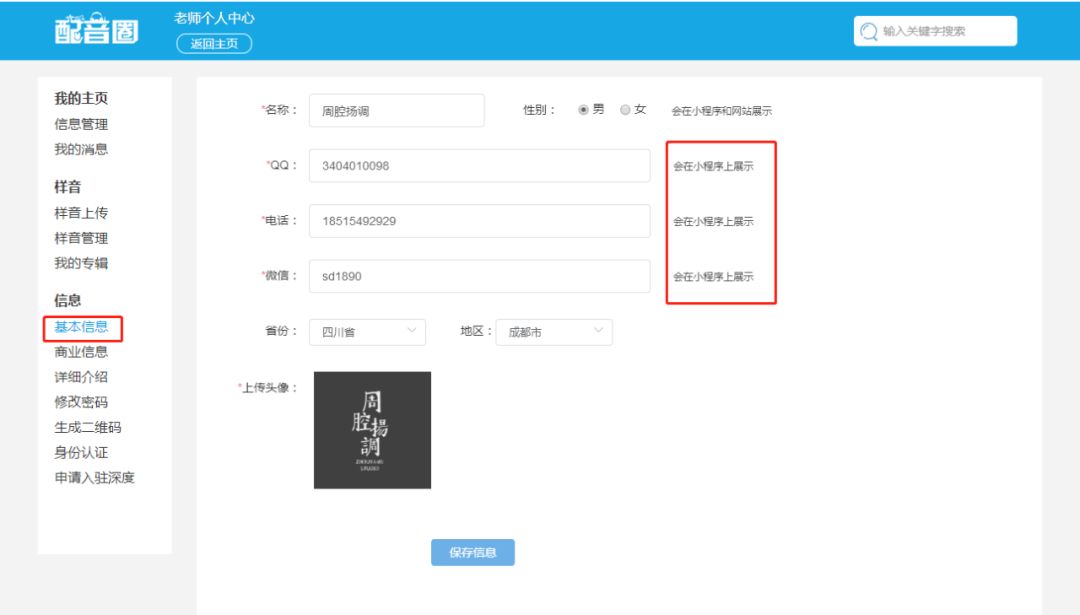Select 基本信息 in the sidebar
Screen dimensions: 1080x615
[81, 327]
